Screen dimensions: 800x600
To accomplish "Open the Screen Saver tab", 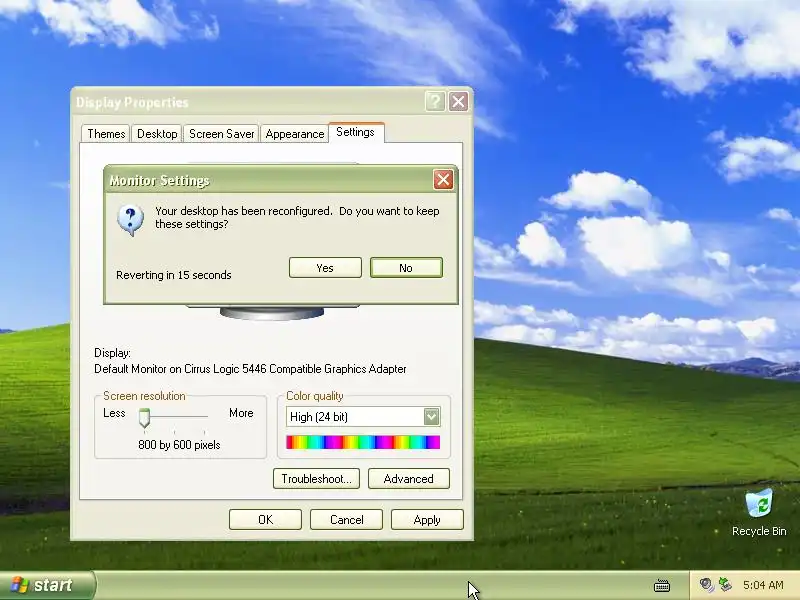I will point(221,134).
